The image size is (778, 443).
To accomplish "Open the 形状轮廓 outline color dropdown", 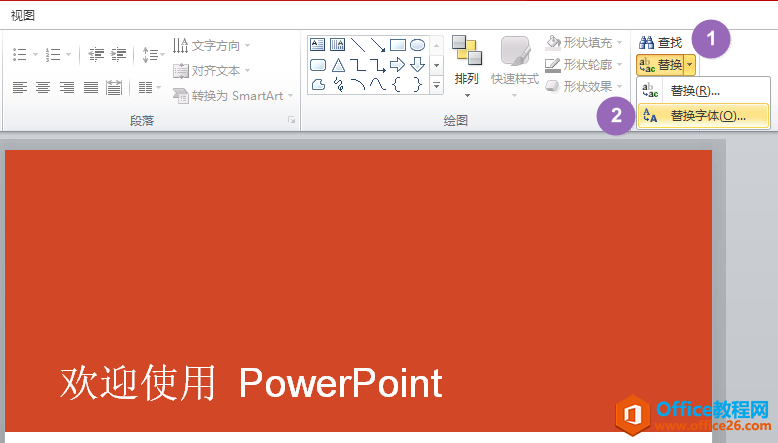I will [x=584, y=64].
